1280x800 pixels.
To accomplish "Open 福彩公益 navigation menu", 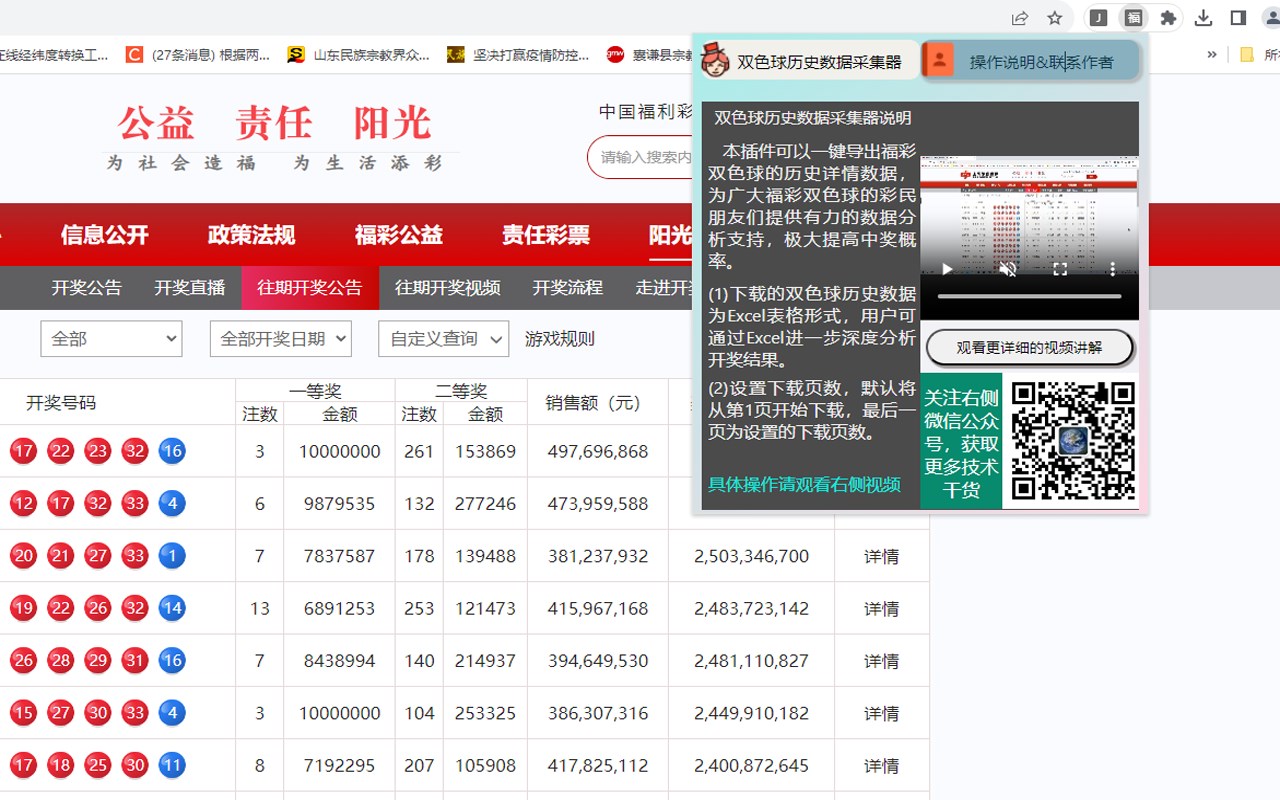I will click(x=398, y=235).
